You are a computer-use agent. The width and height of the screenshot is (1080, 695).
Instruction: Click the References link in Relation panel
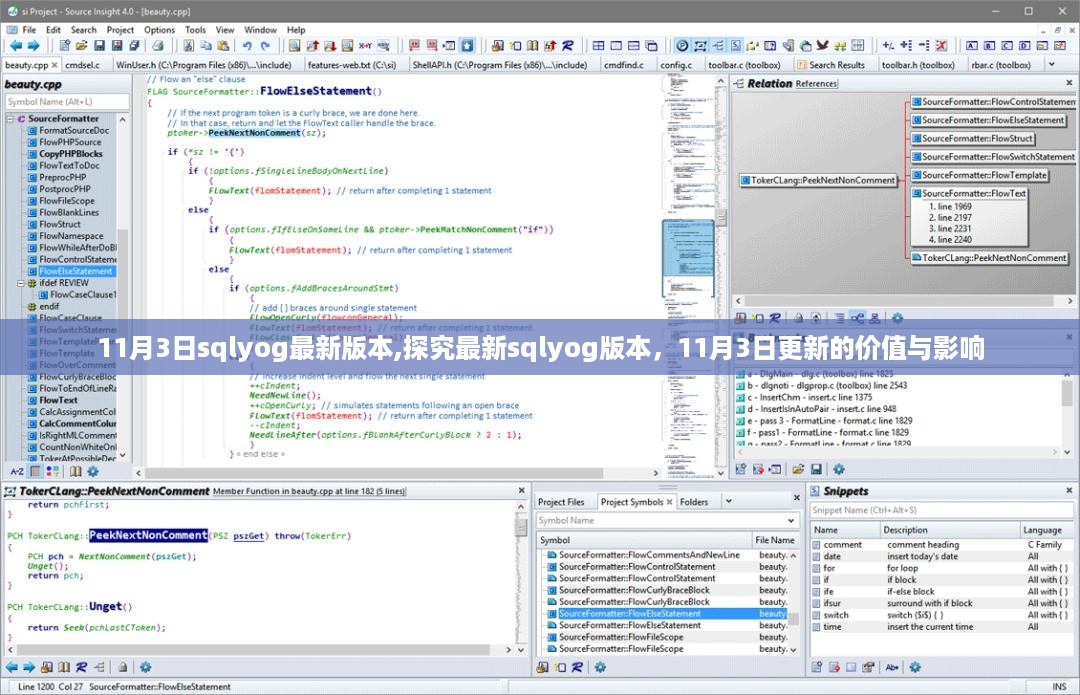point(816,84)
